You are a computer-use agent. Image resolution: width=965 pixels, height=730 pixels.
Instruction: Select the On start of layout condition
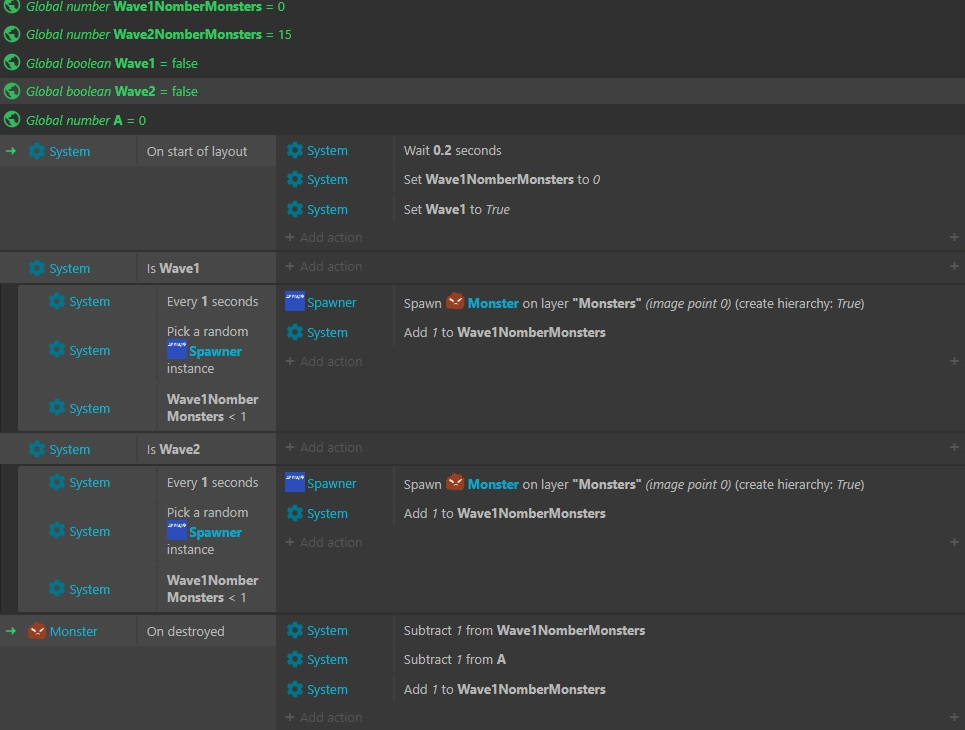197,152
